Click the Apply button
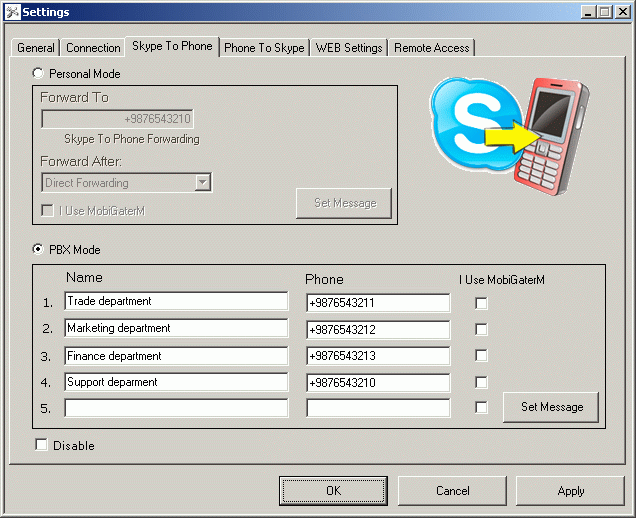Screen dimensions: 636x518 (571, 491)
